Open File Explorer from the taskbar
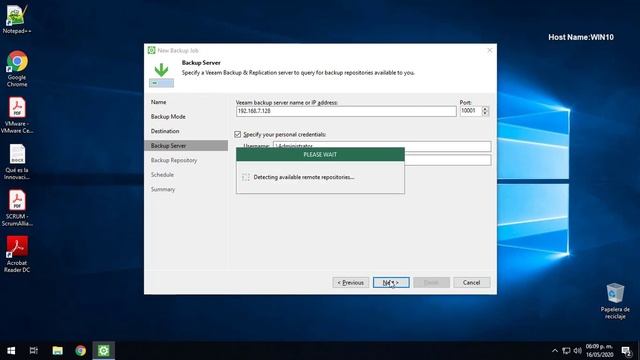Screen dimensions: 640x360 tap(58, 351)
